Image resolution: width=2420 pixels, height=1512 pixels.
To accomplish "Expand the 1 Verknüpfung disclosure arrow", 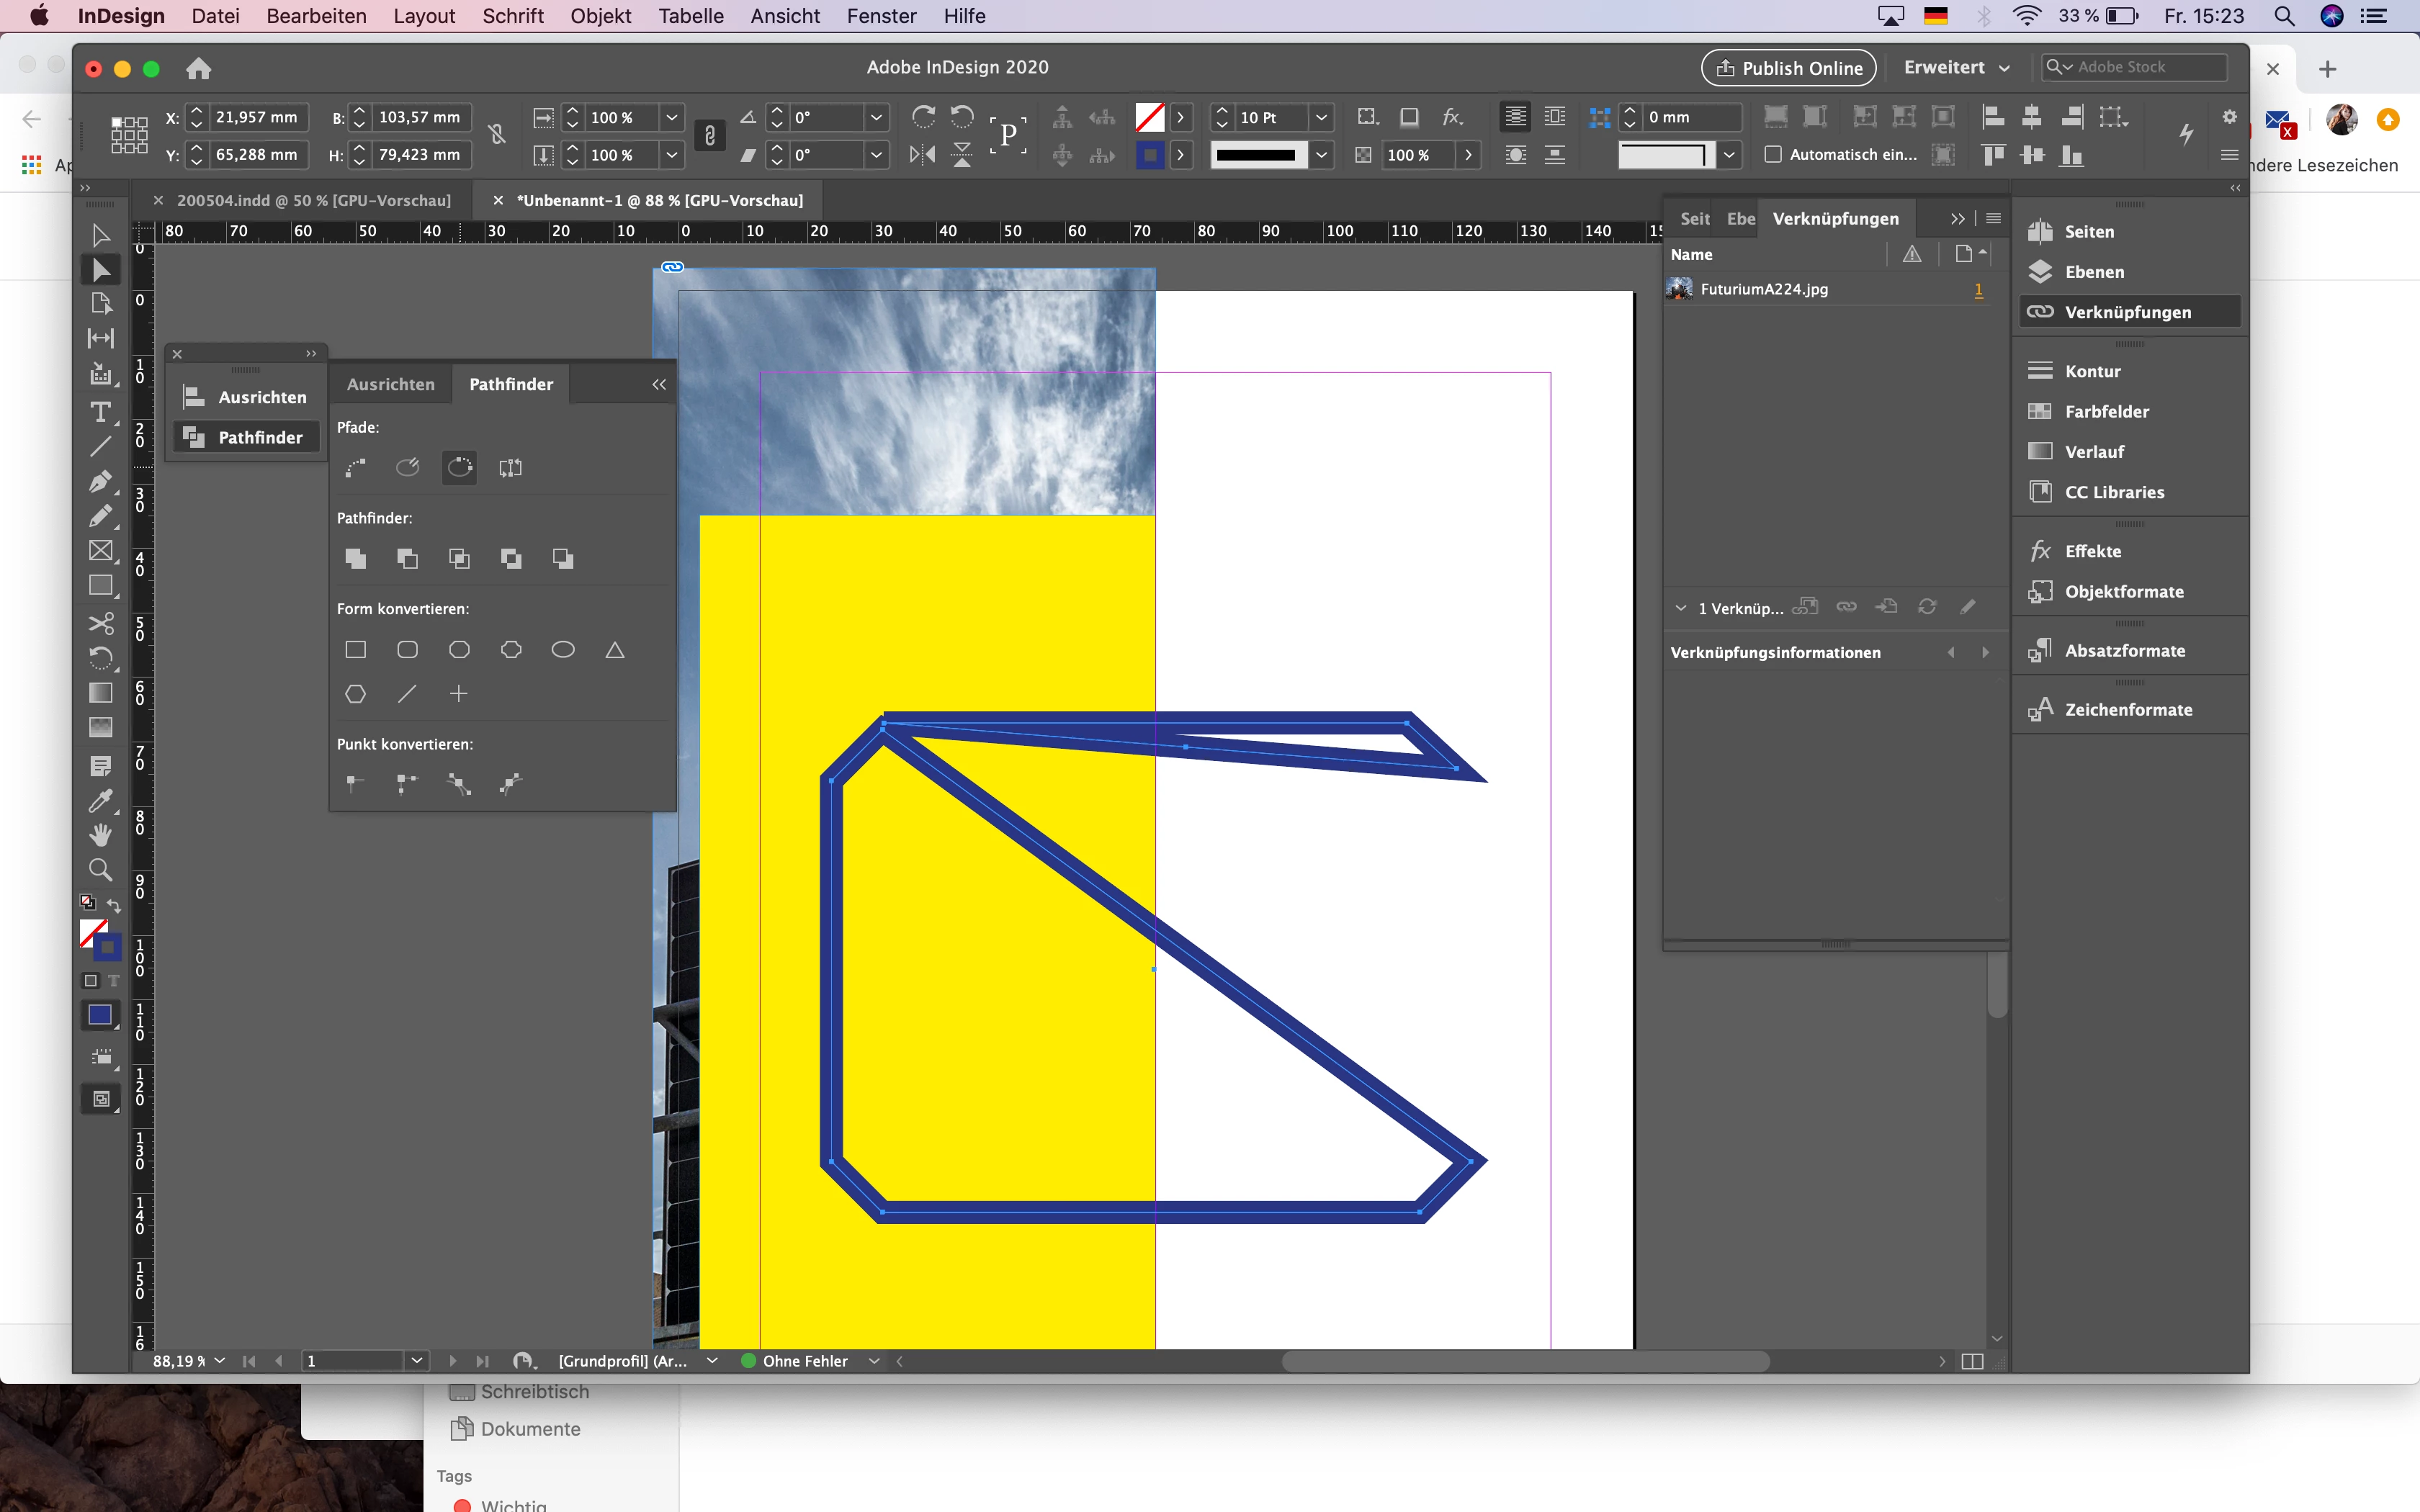I will pyautogui.click(x=1680, y=608).
